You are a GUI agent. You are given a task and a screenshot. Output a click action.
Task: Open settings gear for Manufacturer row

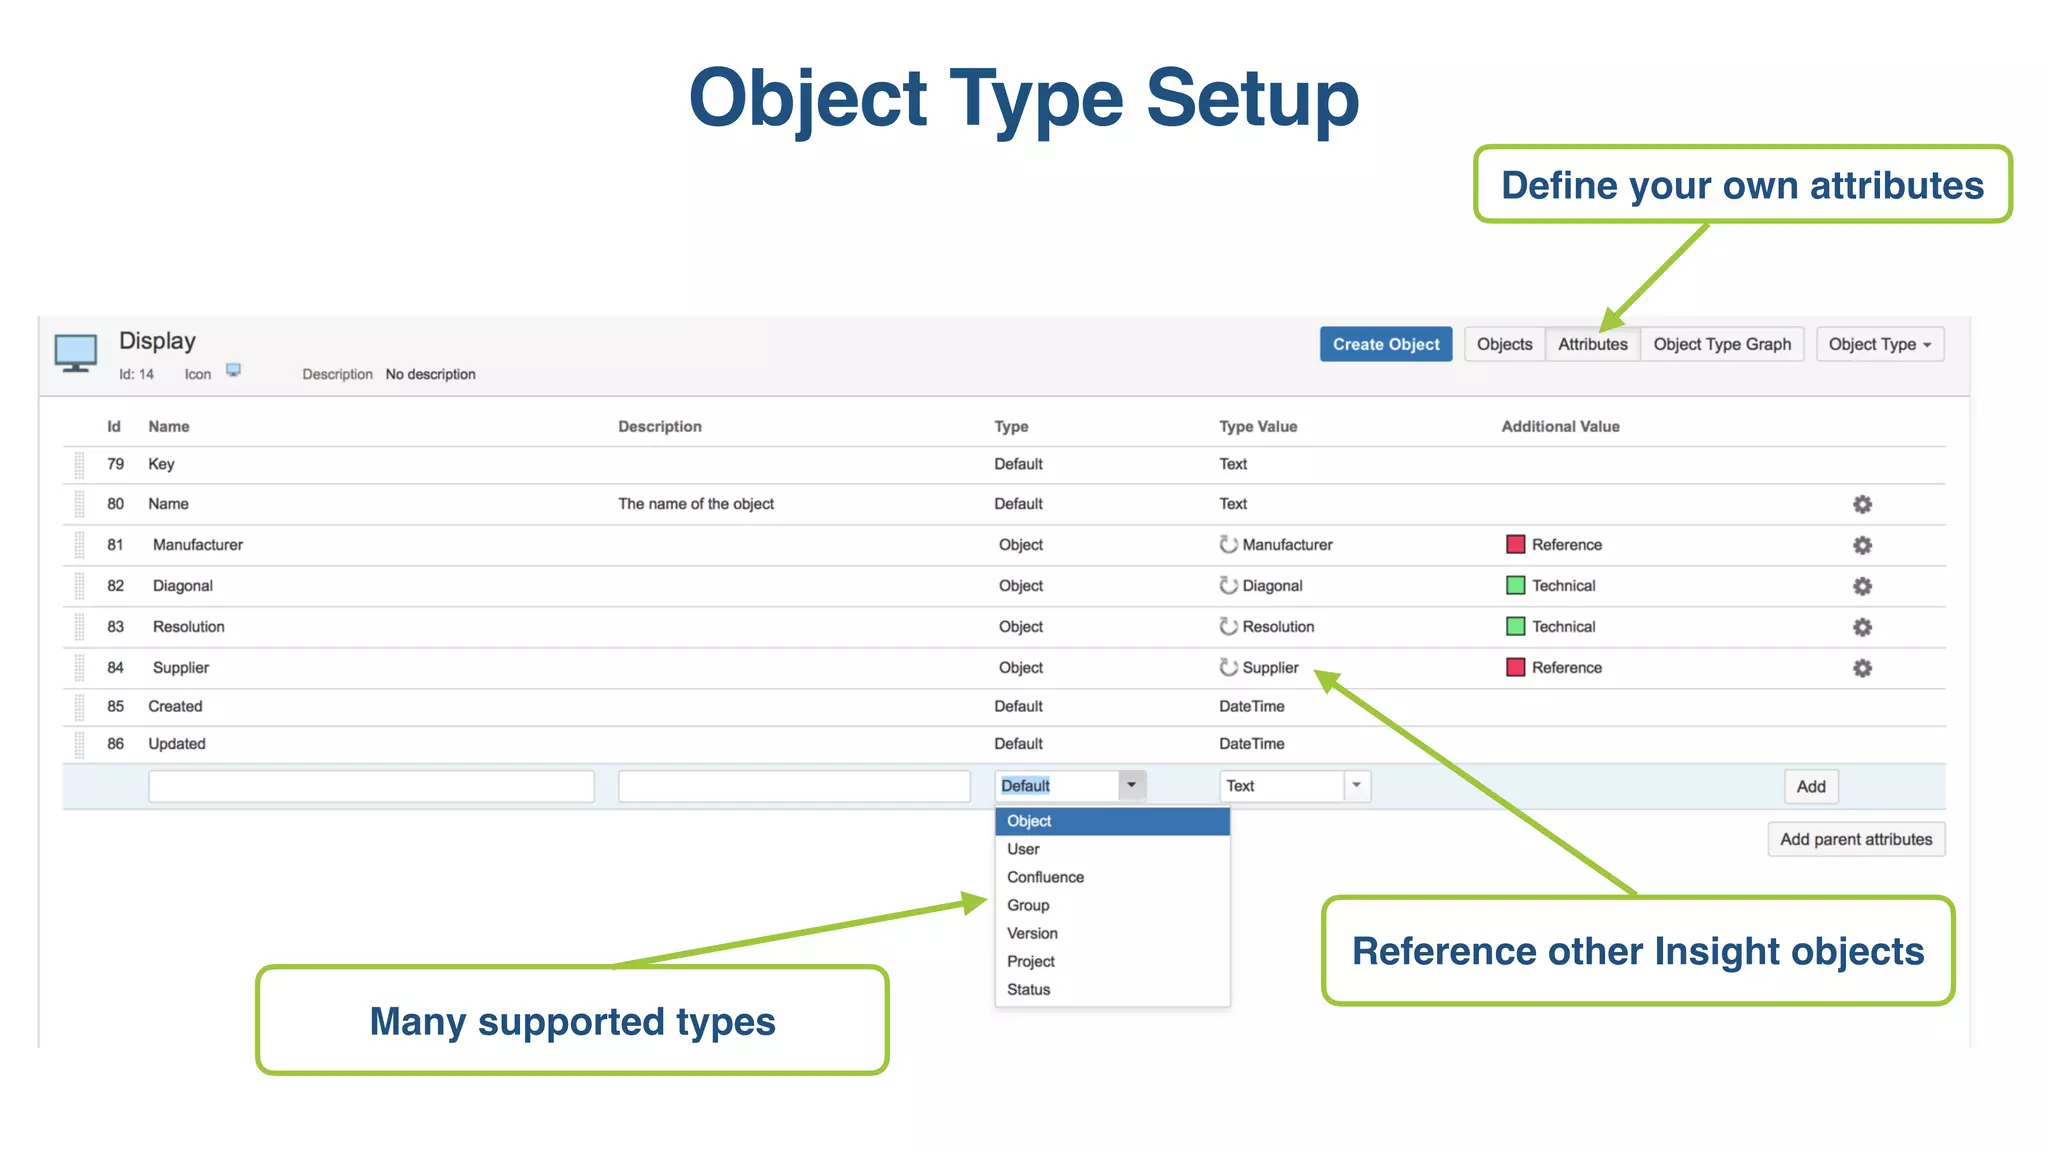click(x=1862, y=545)
